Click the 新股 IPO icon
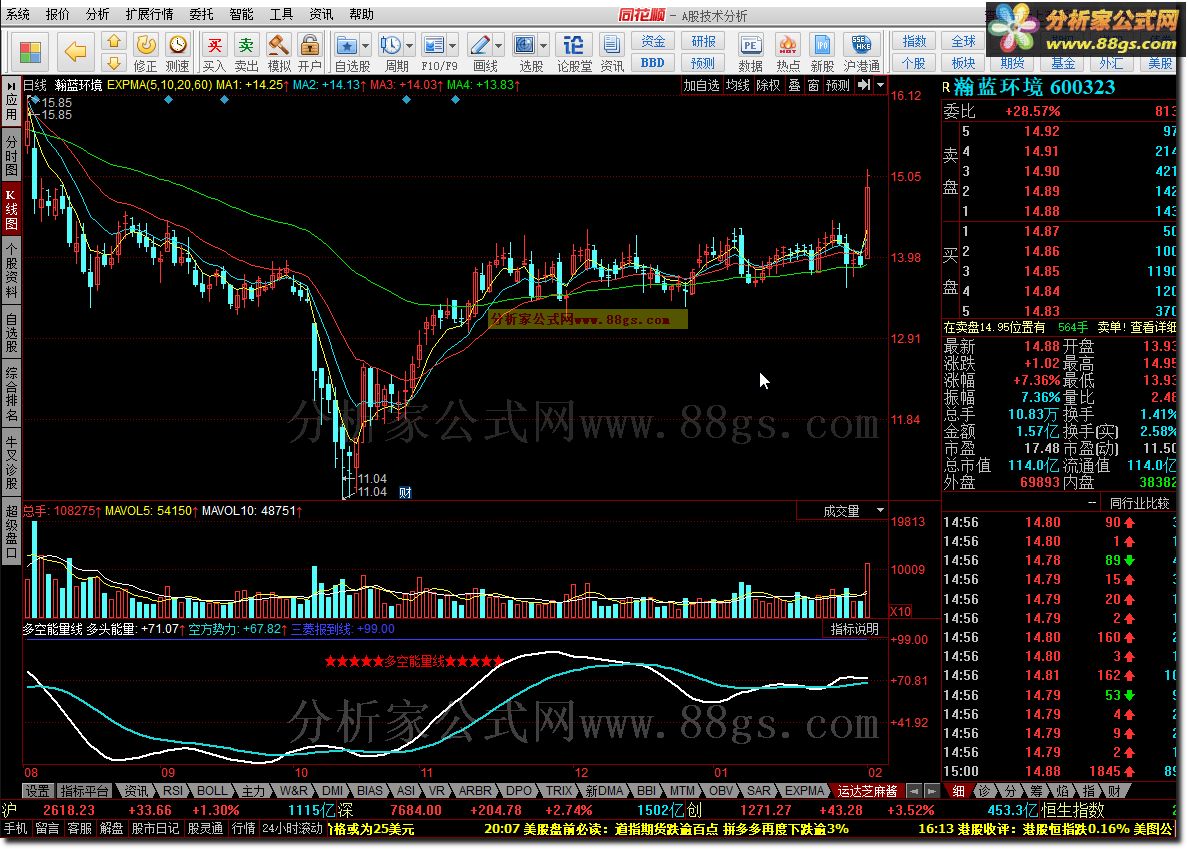 [x=822, y=52]
